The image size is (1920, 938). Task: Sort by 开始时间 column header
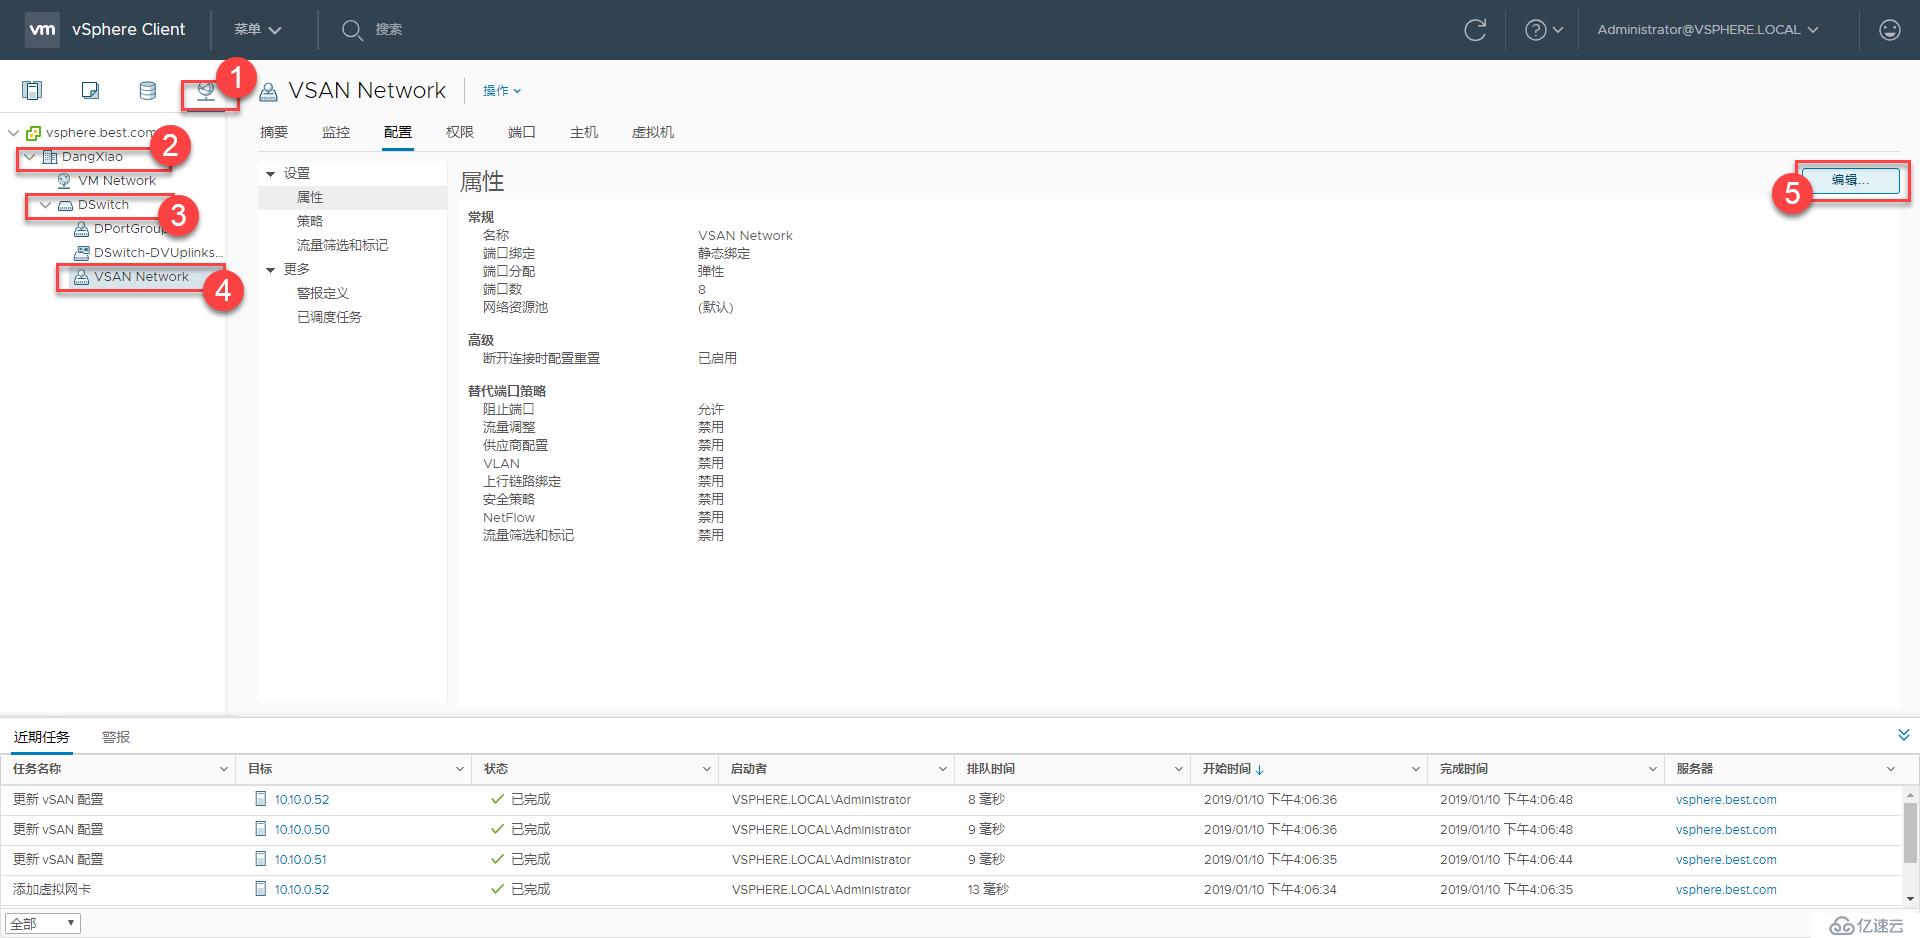click(x=1232, y=769)
